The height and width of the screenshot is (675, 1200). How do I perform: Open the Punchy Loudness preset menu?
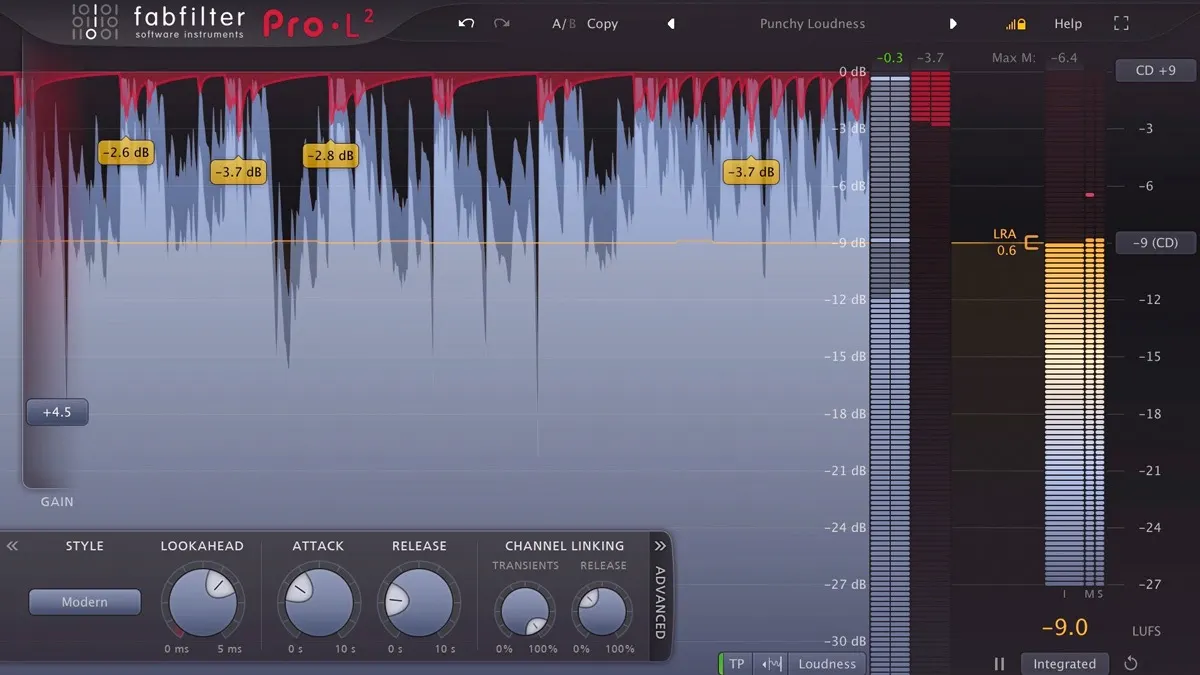(812, 23)
